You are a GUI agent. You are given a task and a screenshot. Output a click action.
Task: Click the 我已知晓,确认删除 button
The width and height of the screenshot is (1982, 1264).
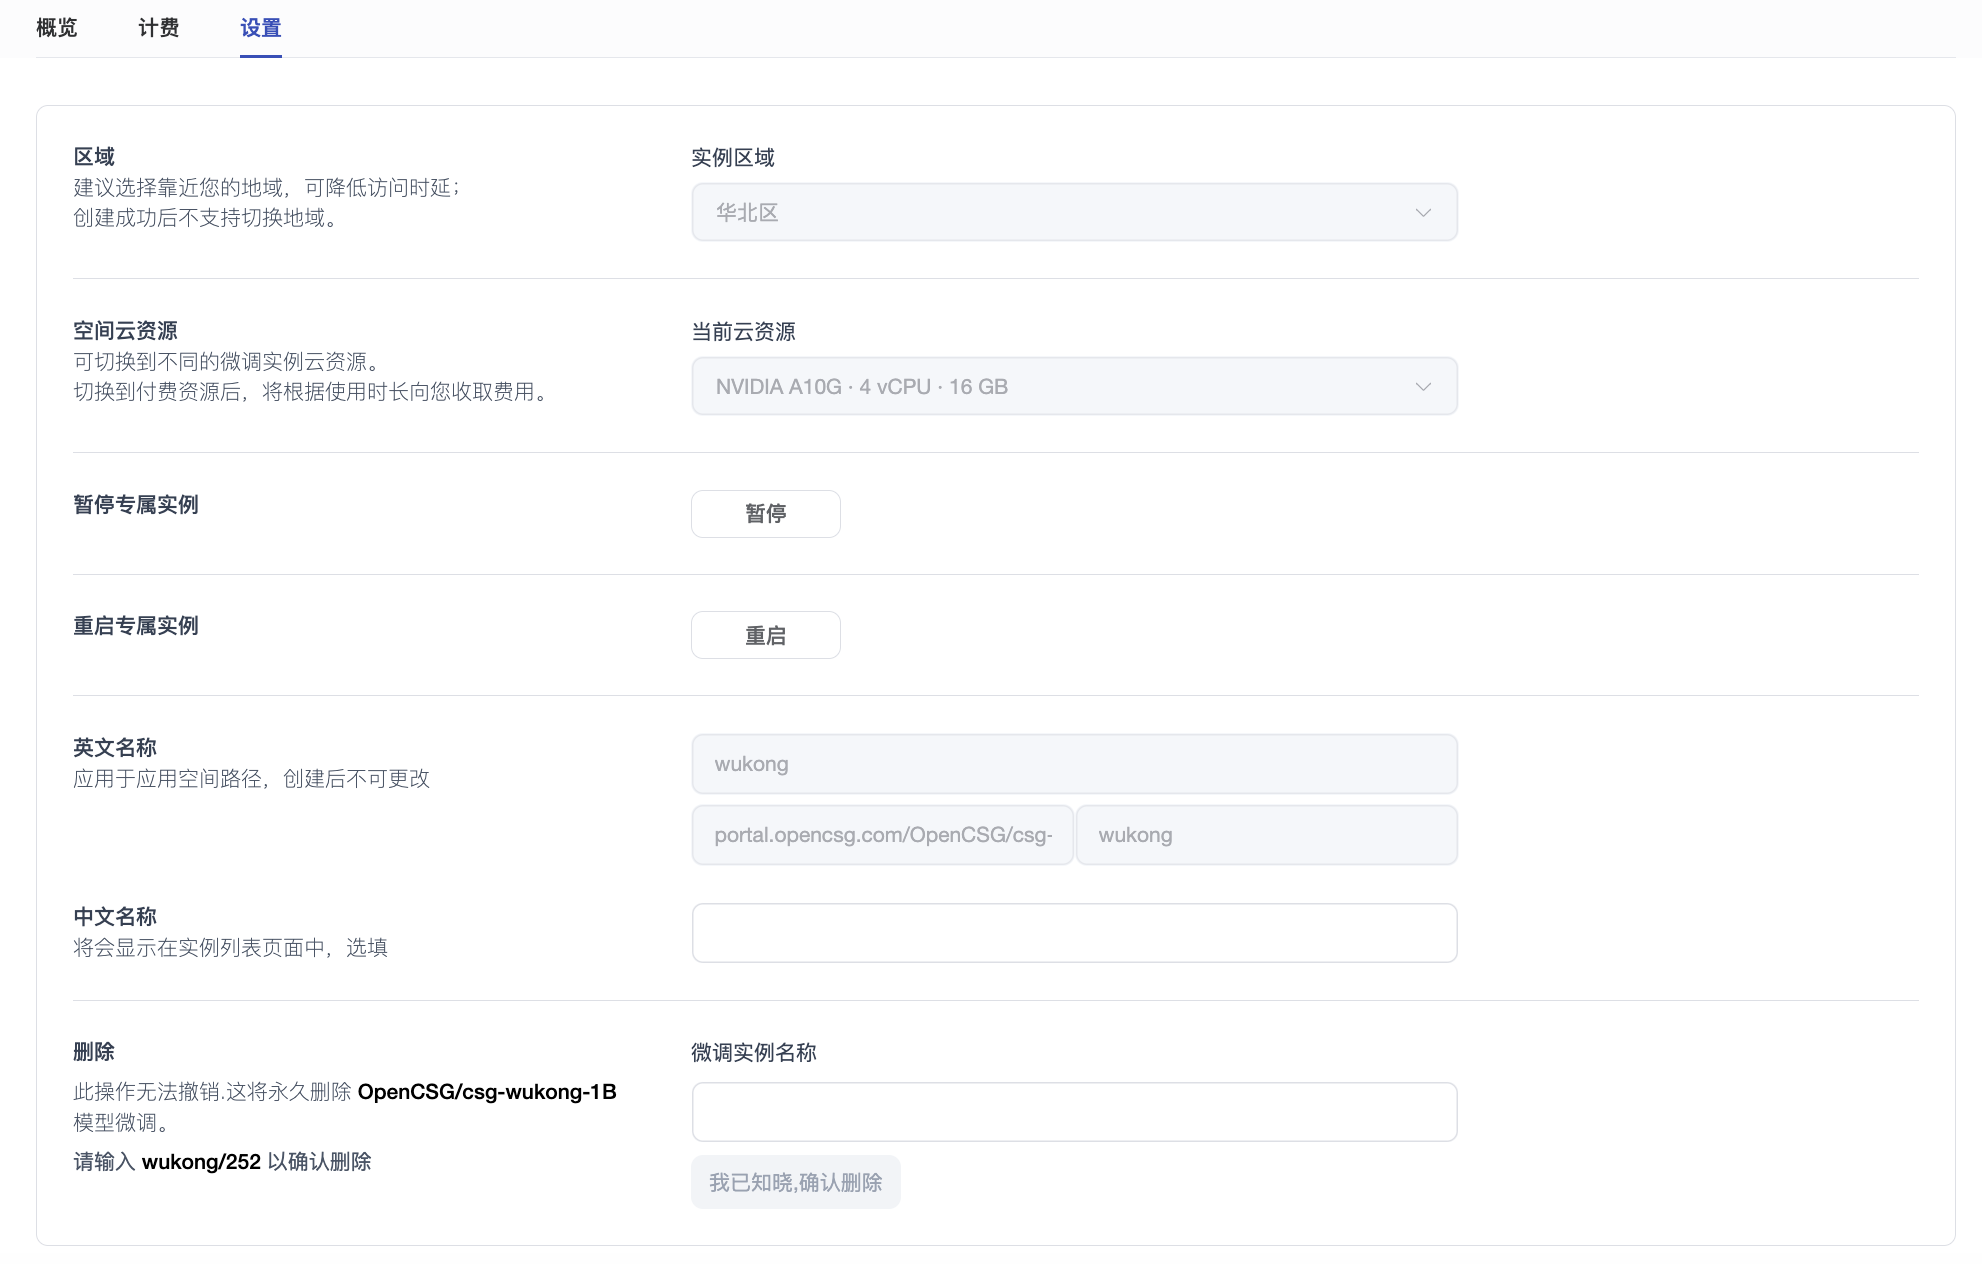pyautogui.click(x=795, y=1182)
